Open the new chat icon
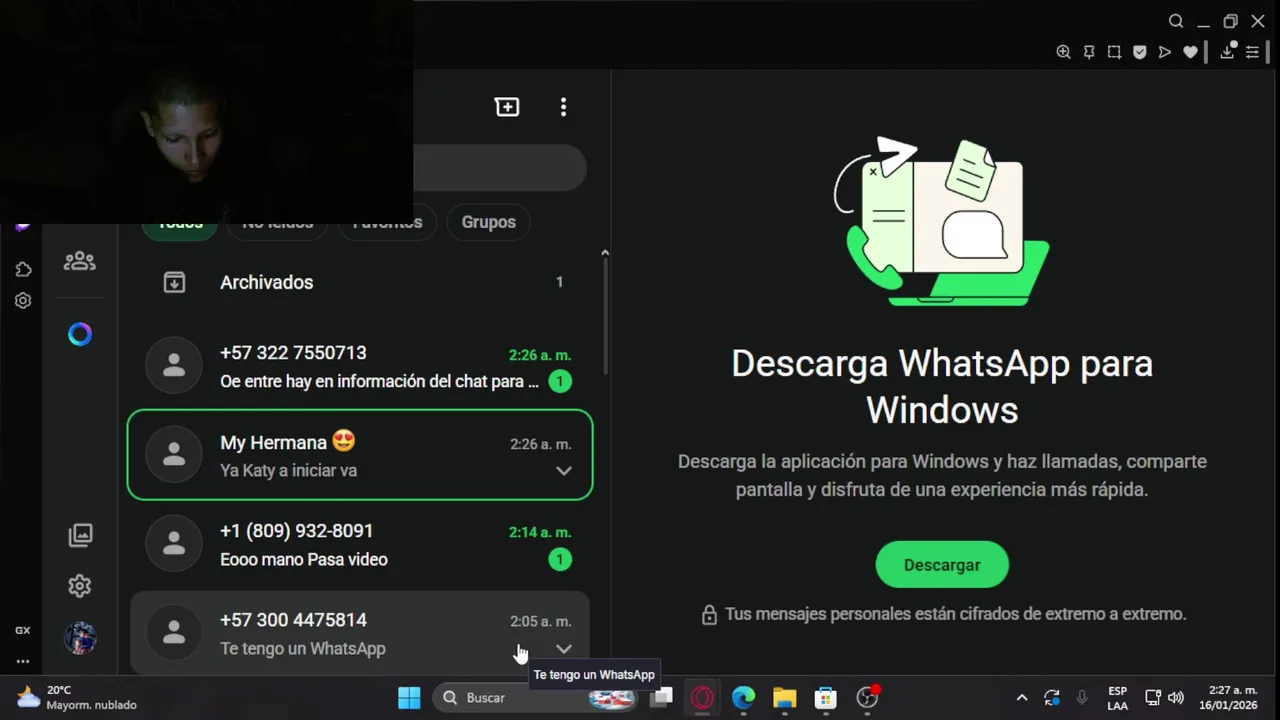The width and height of the screenshot is (1280, 720). click(x=507, y=107)
